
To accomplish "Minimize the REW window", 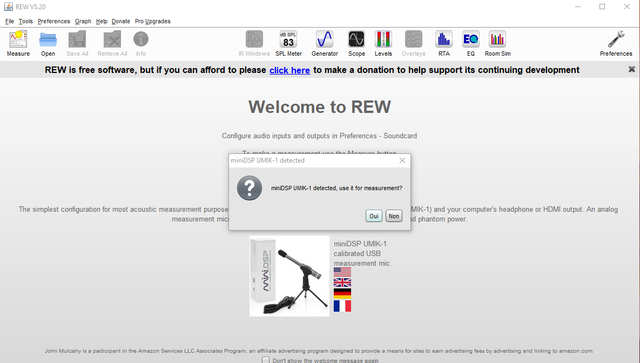I will (x=578, y=7).
